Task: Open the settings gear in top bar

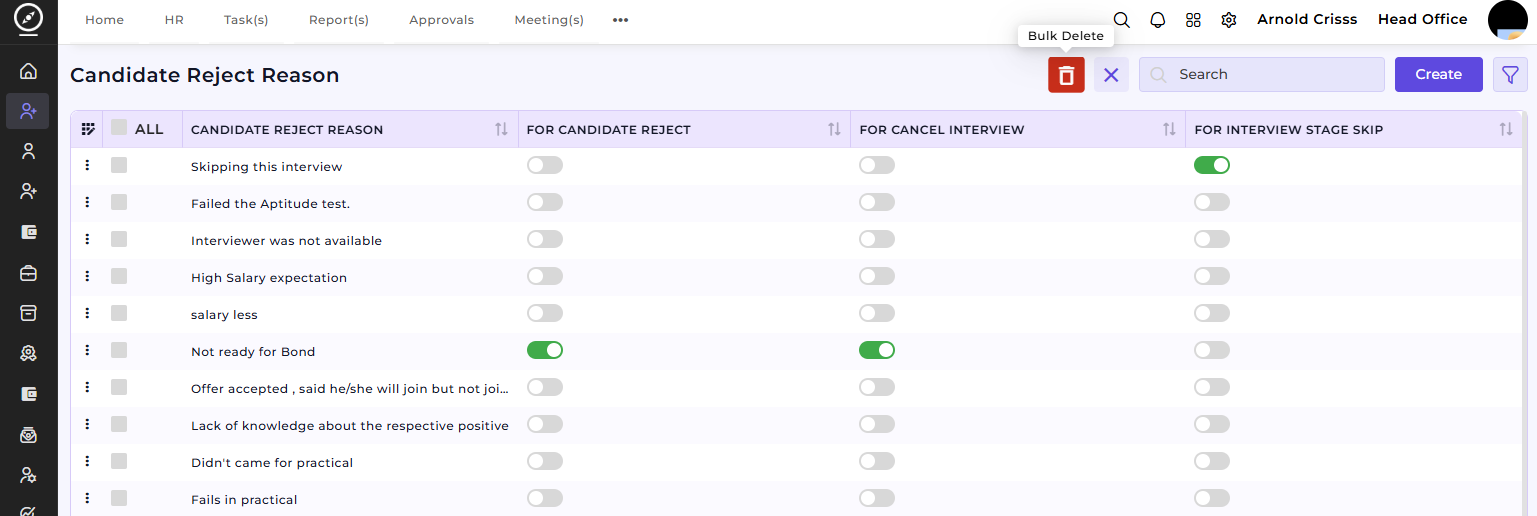Action: pyautogui.click(x=1229, y=20)
